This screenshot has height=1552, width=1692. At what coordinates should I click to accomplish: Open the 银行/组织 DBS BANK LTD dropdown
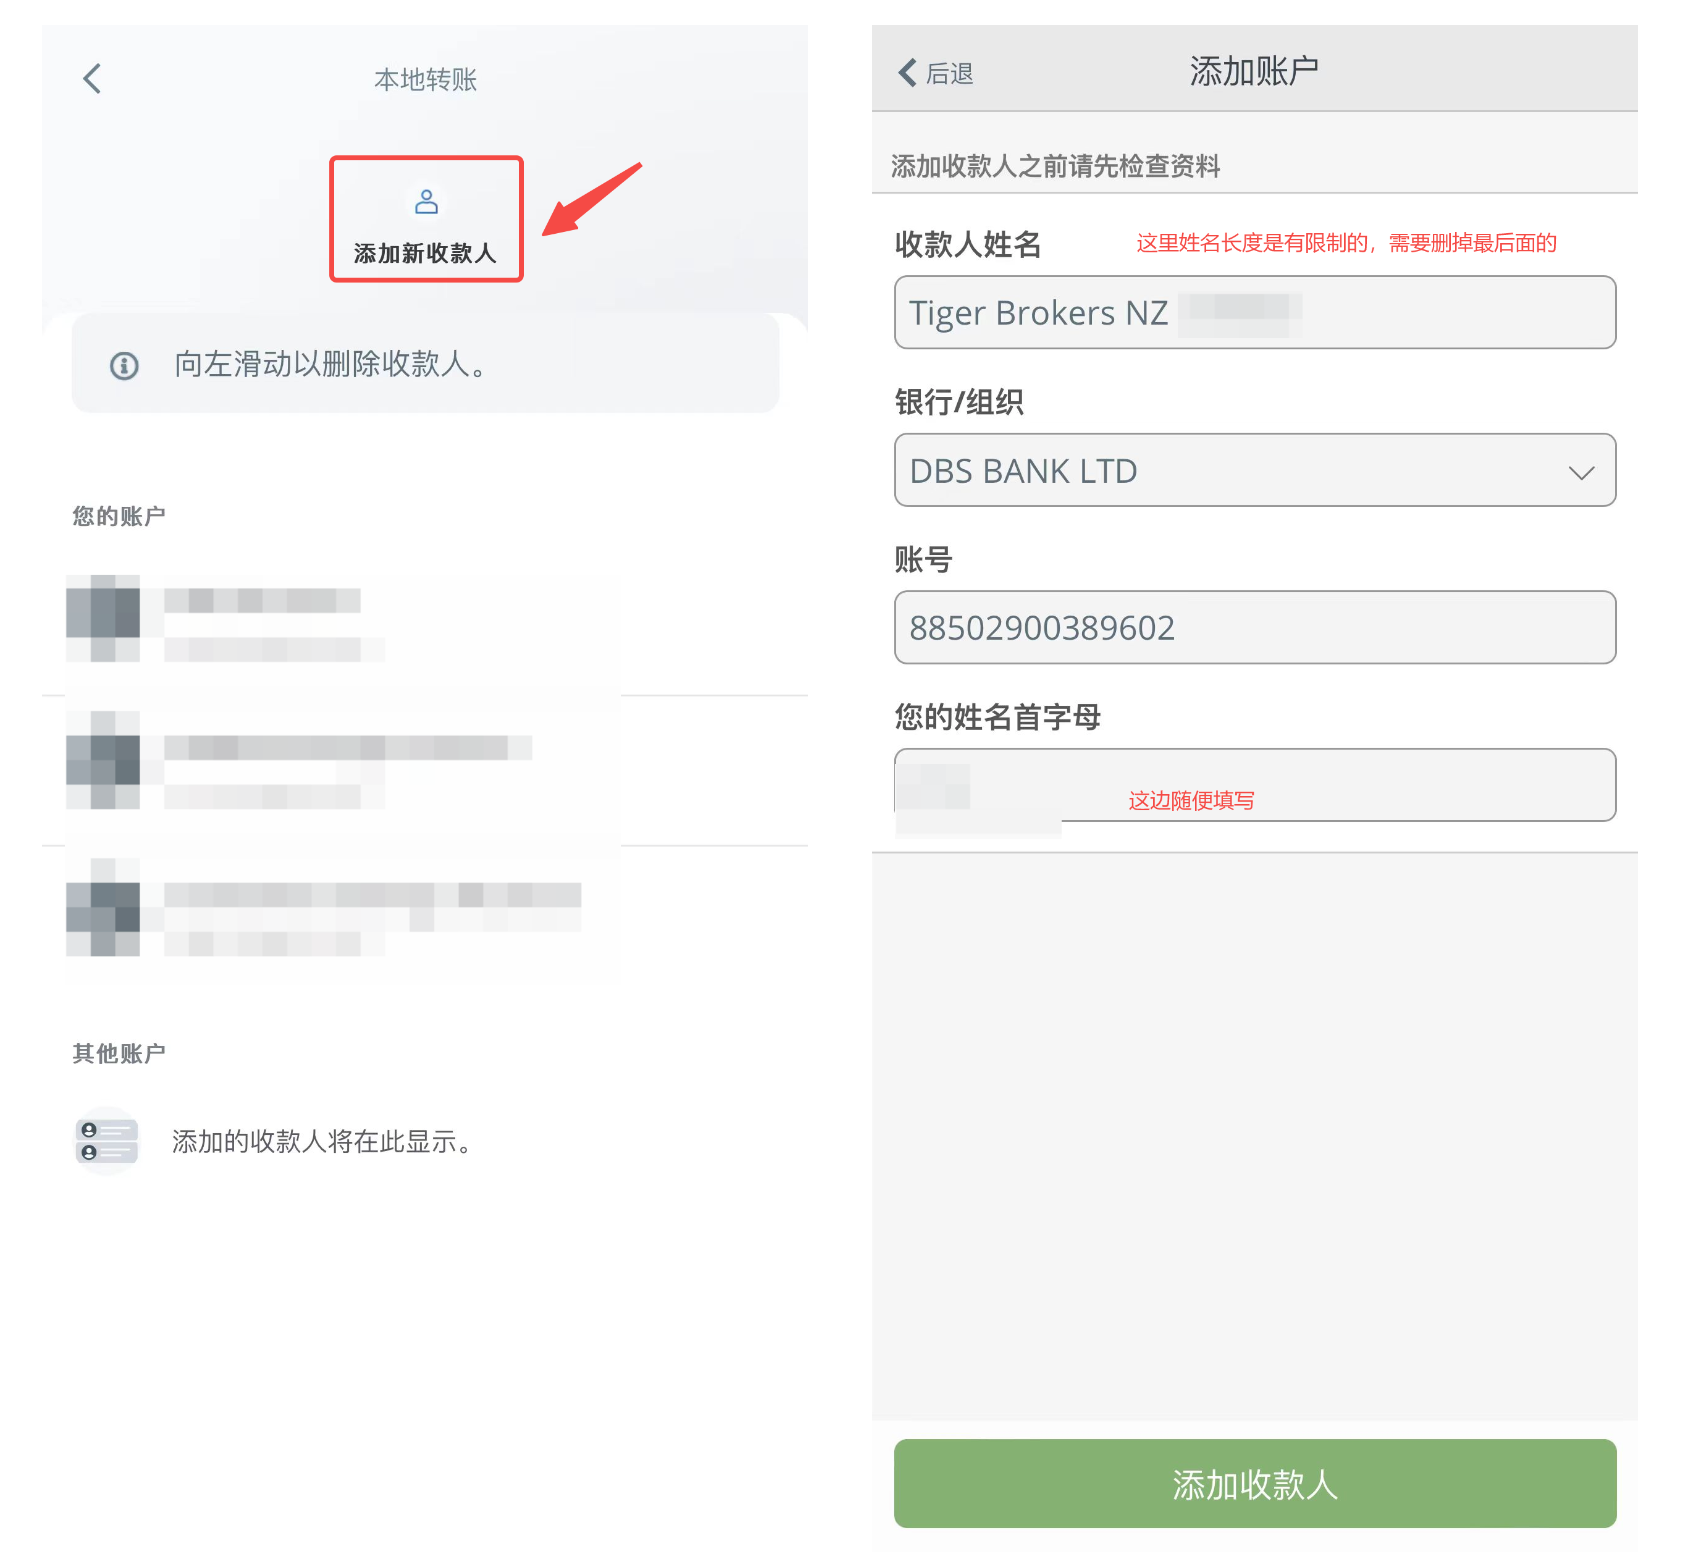click(1255, 470)
